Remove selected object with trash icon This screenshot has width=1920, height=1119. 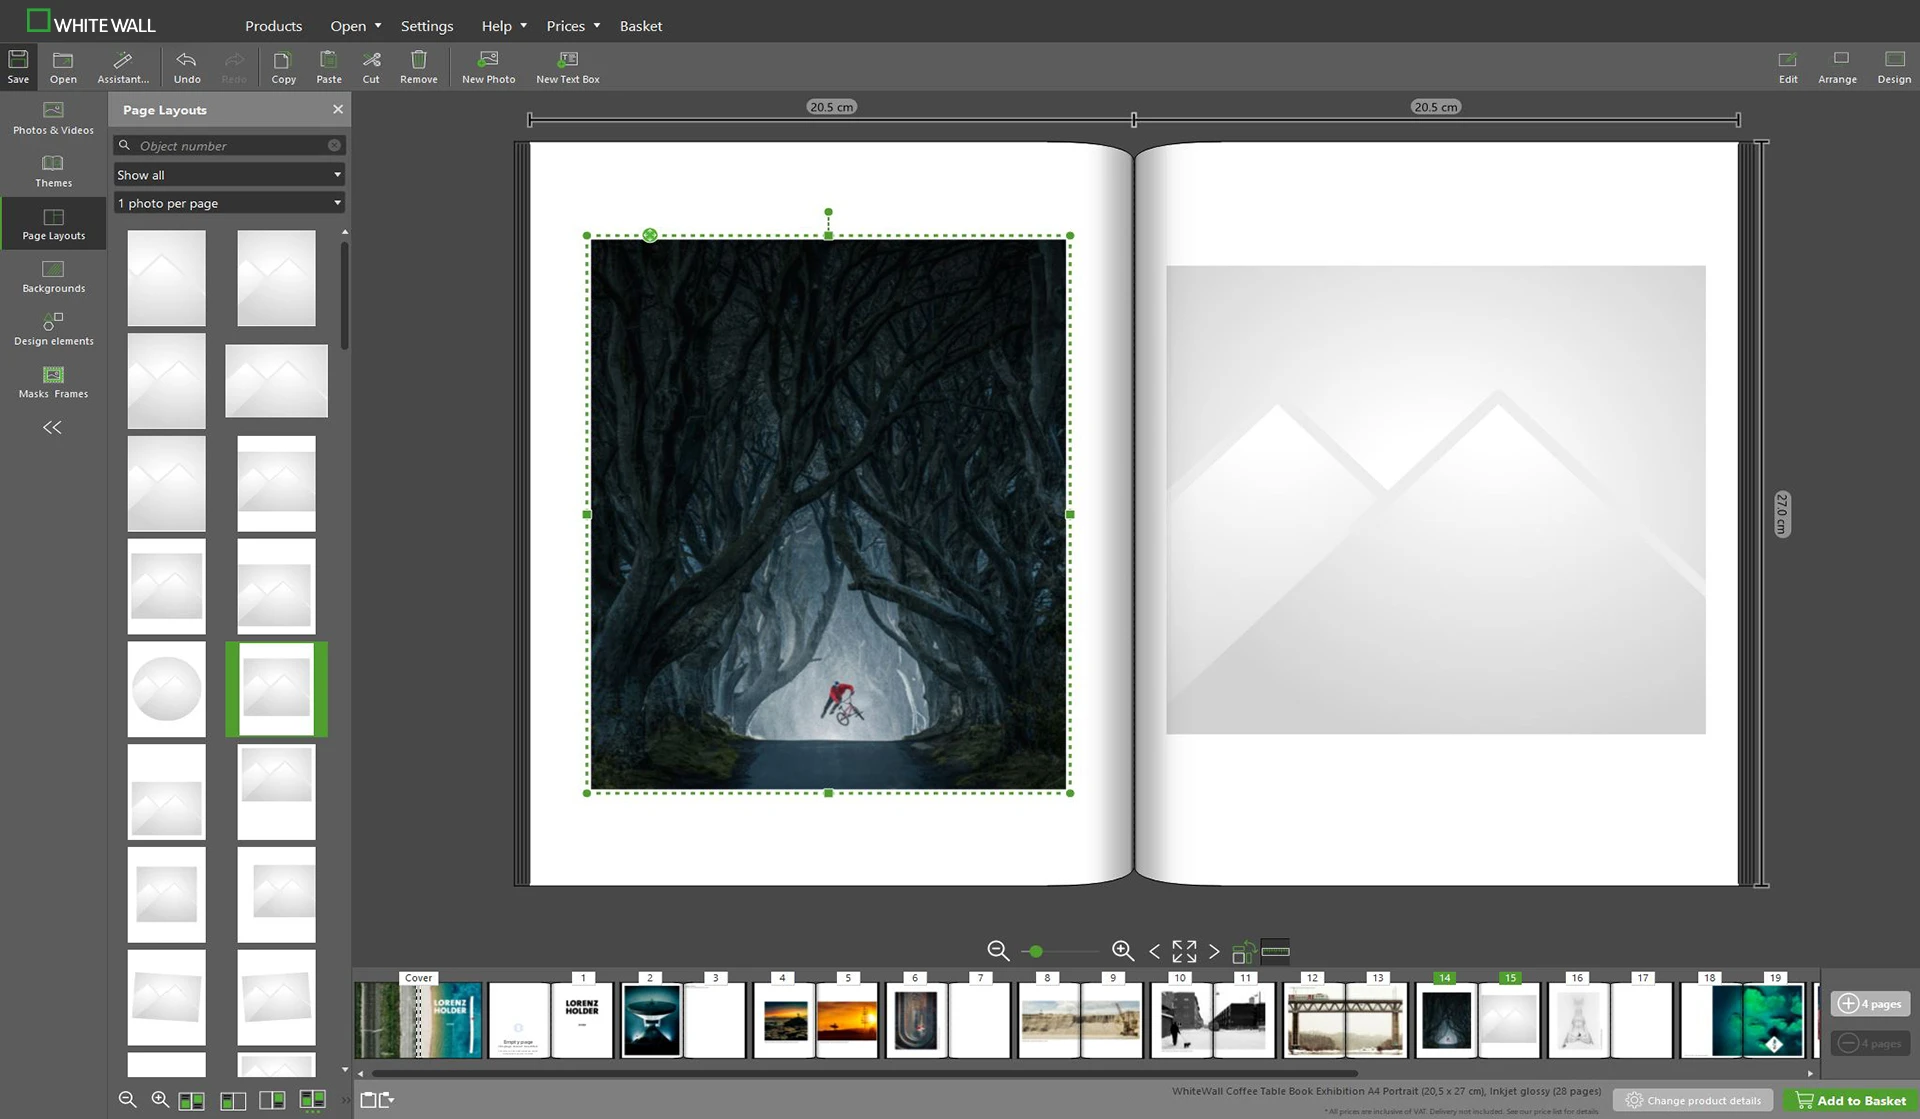click(x=418, y=67)
